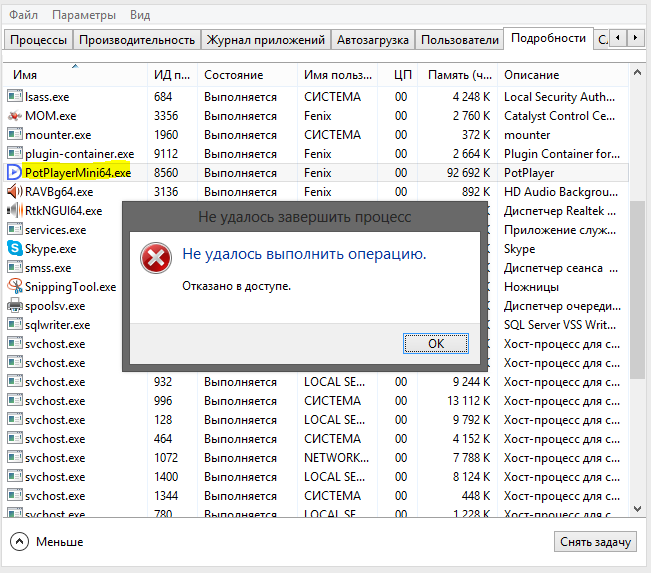Switch to the Пользователи tab

pyautogui.click(x=460, y=40)
